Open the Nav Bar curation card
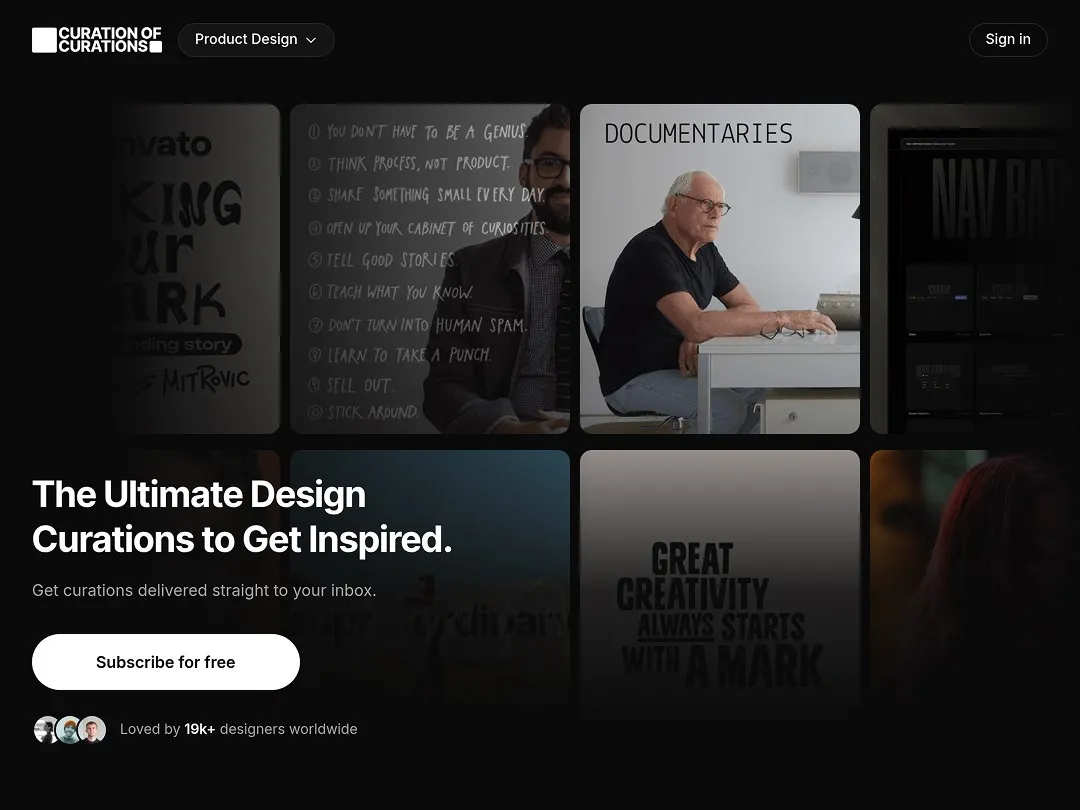 [975, 269]
